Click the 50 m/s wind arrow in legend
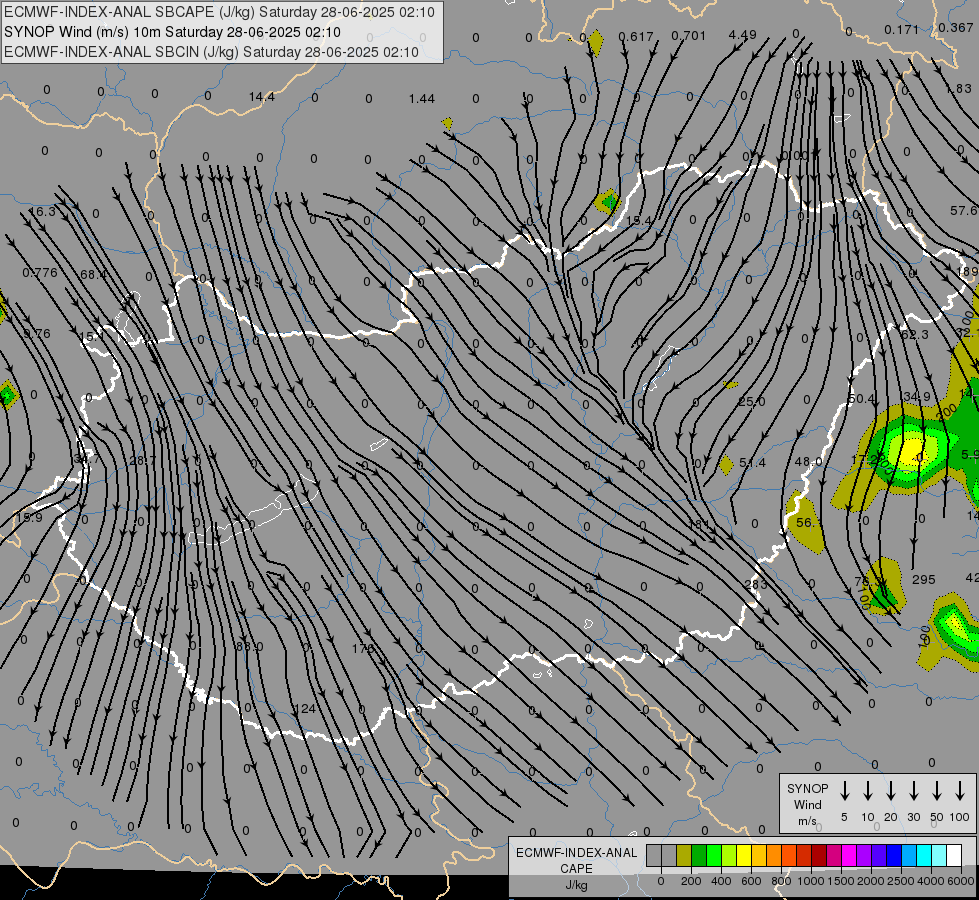 [937, 791]
